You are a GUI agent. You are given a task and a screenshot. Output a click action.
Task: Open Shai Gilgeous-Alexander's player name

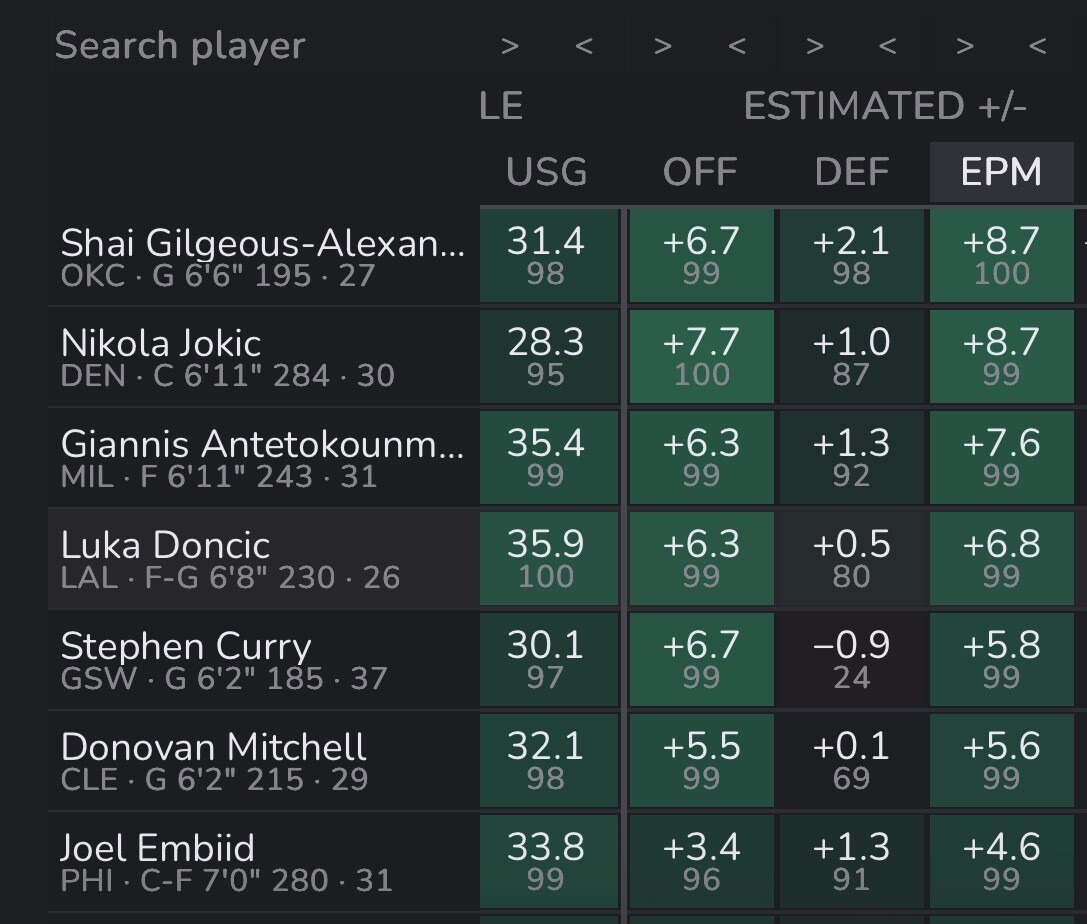tap(262, 242)
